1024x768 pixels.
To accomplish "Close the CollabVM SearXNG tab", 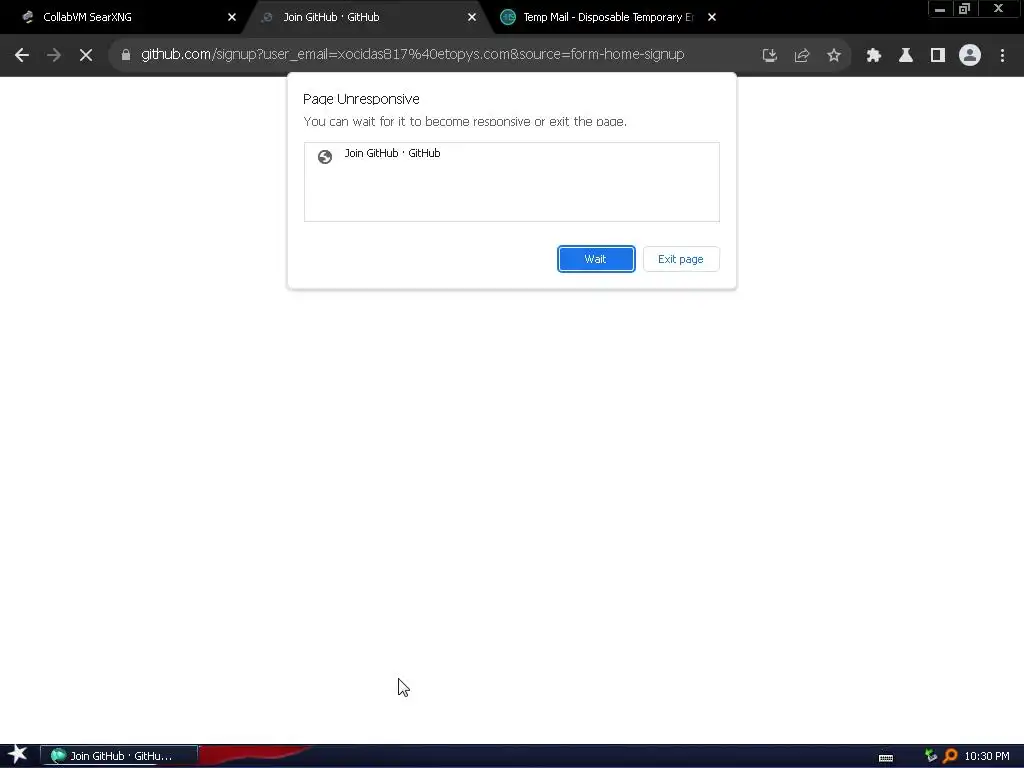I will [232, 17].
